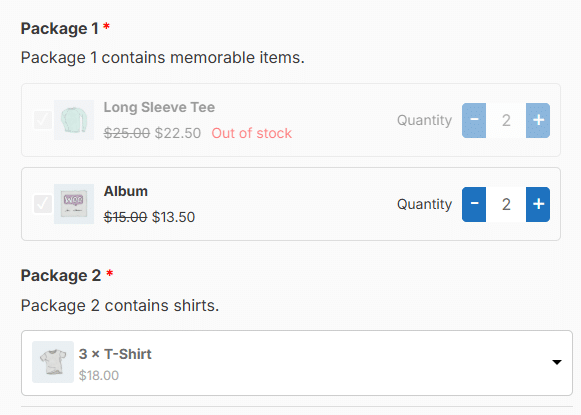Toggle the Long Sleeve Tee checkbox

coord(43,120)
